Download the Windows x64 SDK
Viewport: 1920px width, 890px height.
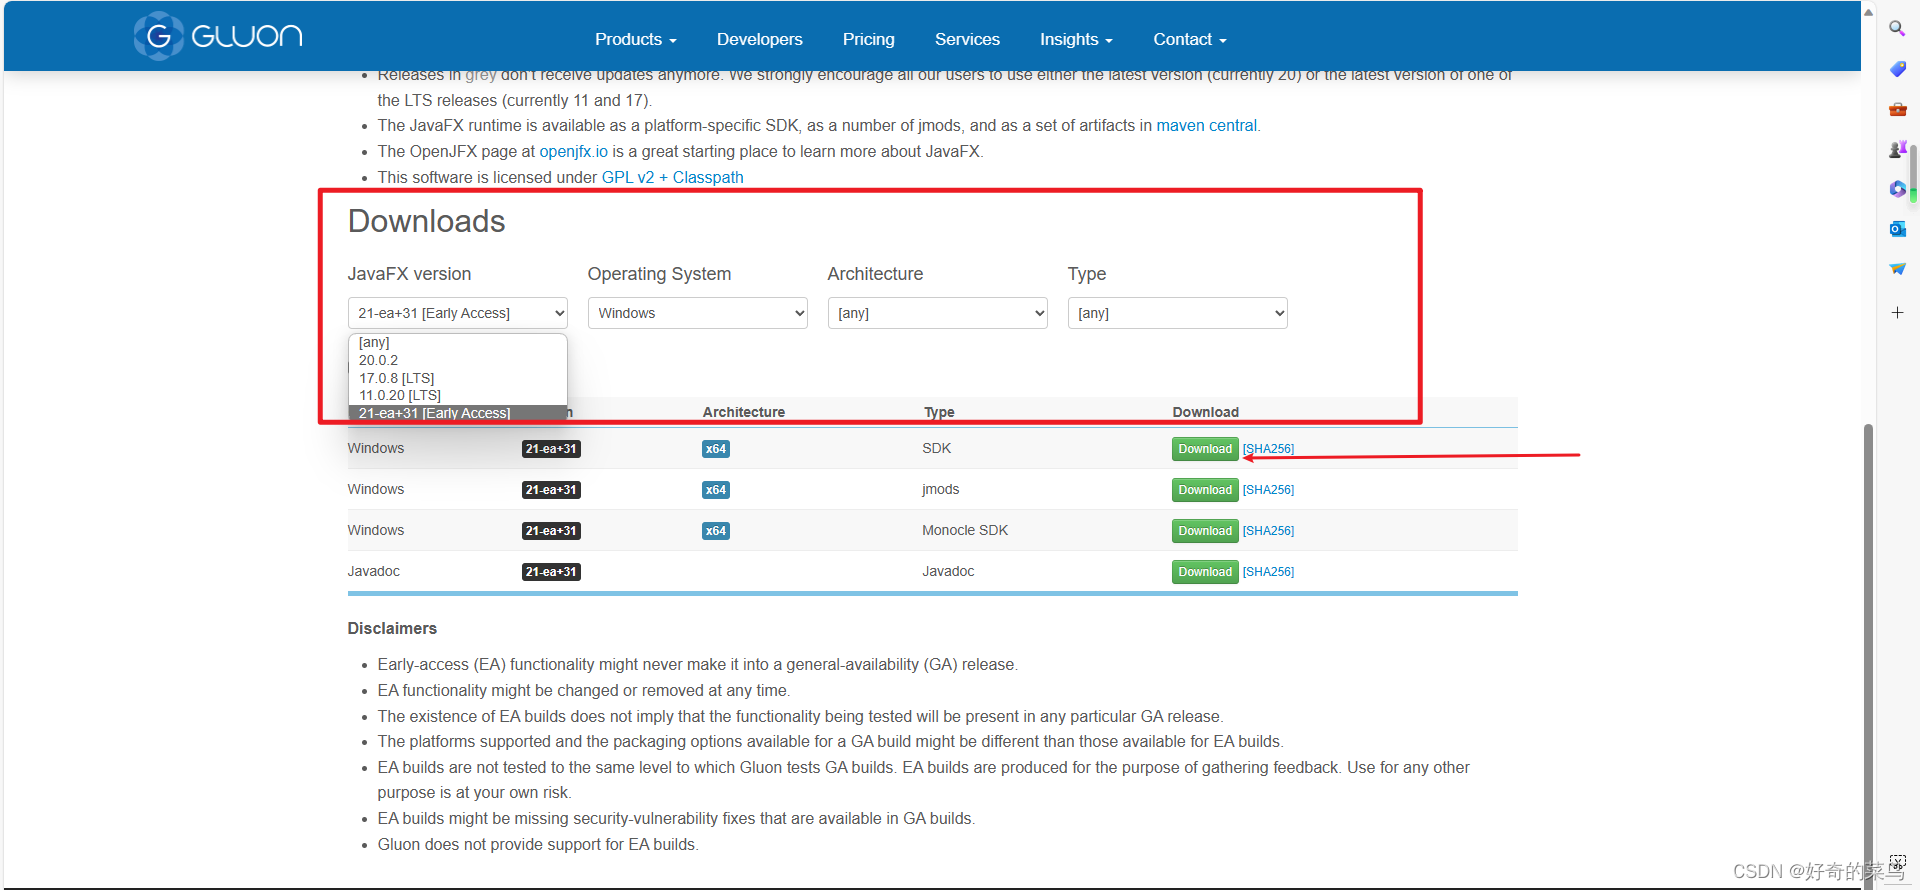pos(1205,449)
